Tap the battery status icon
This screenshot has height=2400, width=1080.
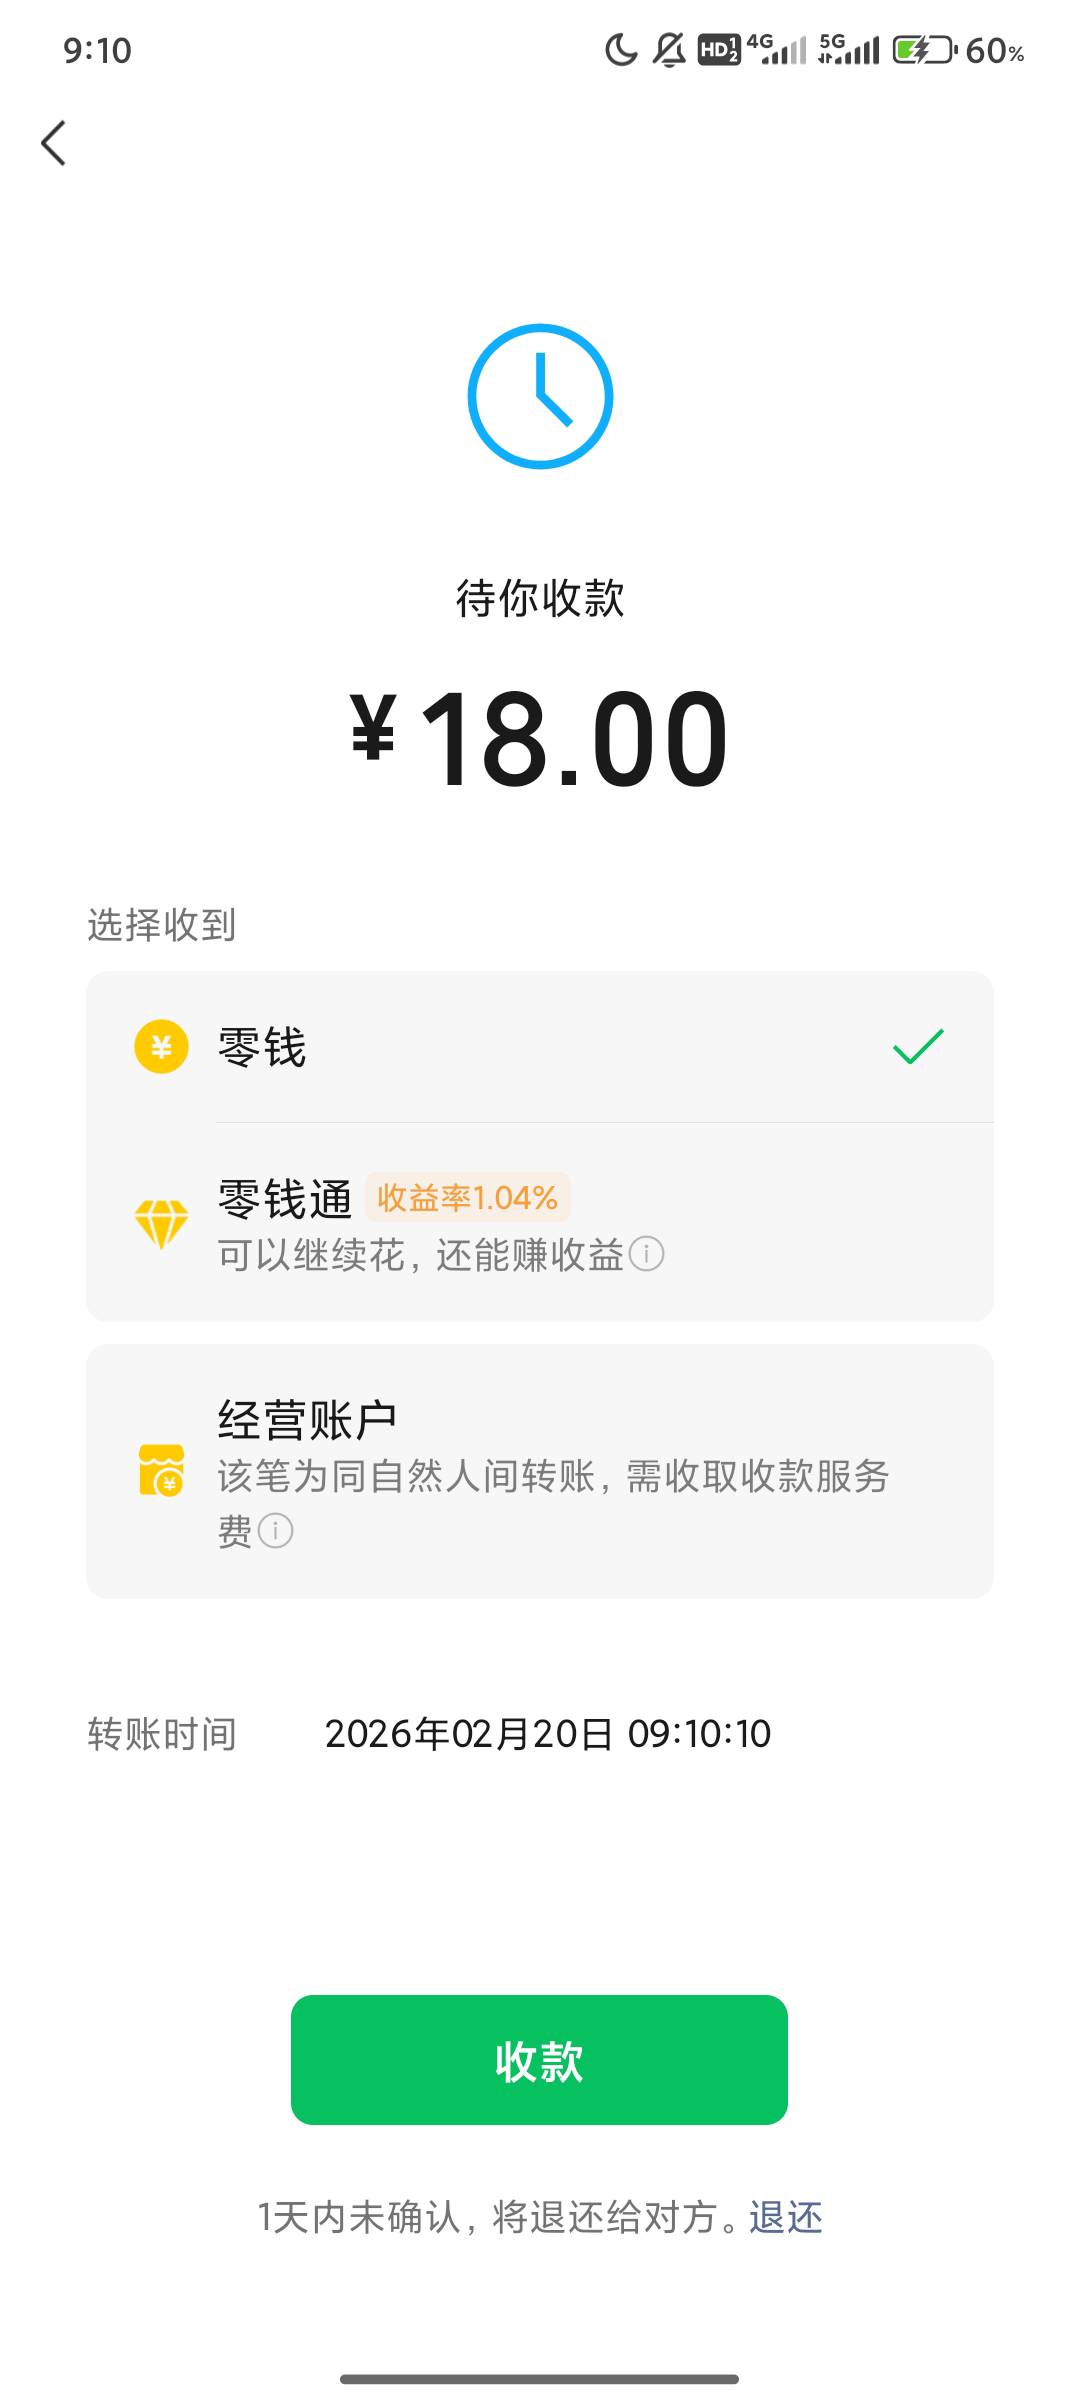click(x=923, y=50)
